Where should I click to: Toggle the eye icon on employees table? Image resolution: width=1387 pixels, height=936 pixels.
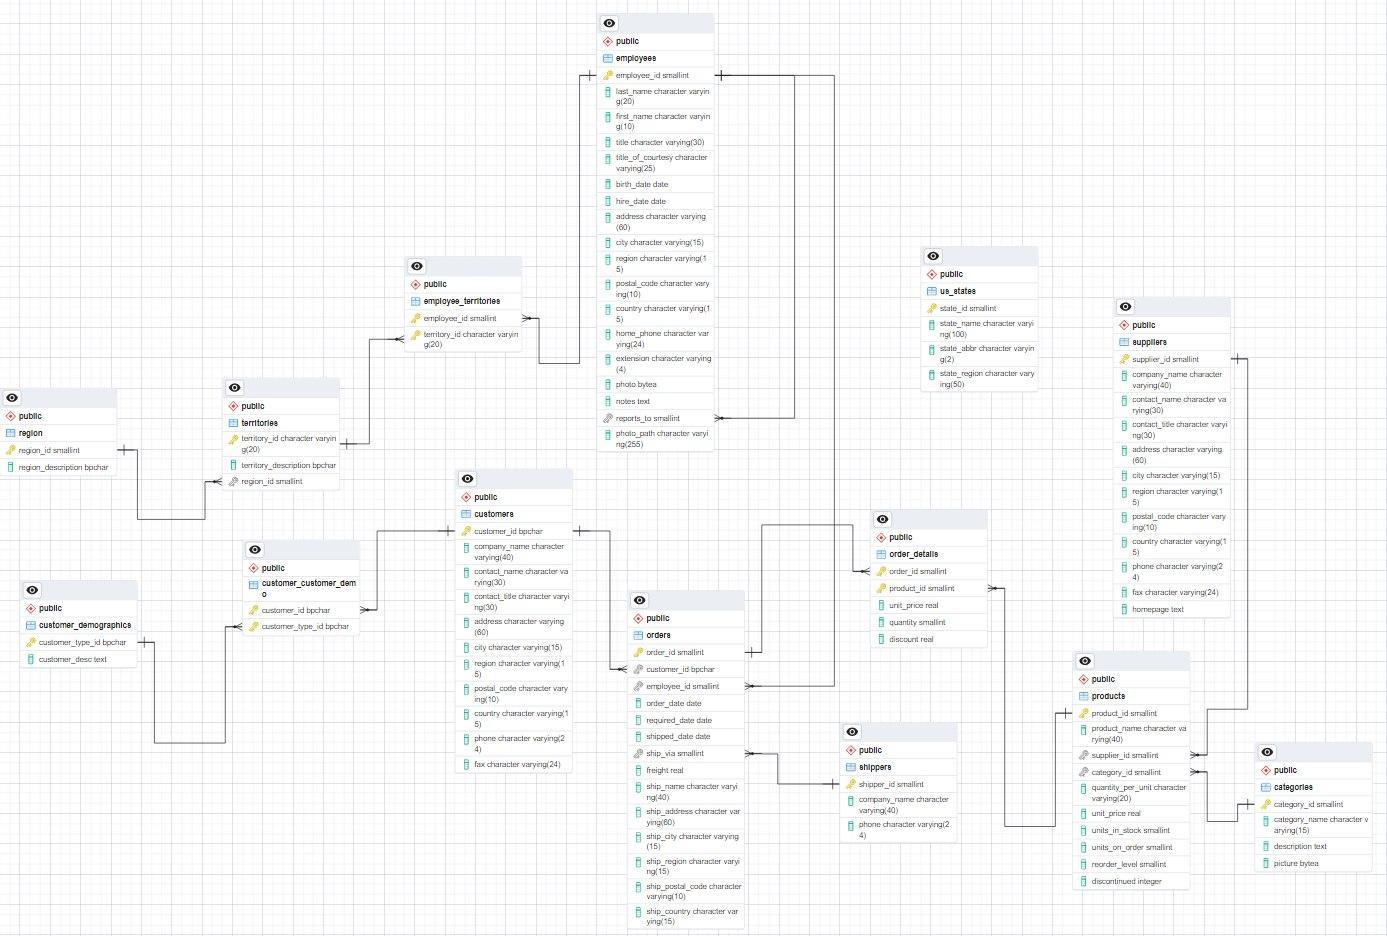[x=609, y=23]
